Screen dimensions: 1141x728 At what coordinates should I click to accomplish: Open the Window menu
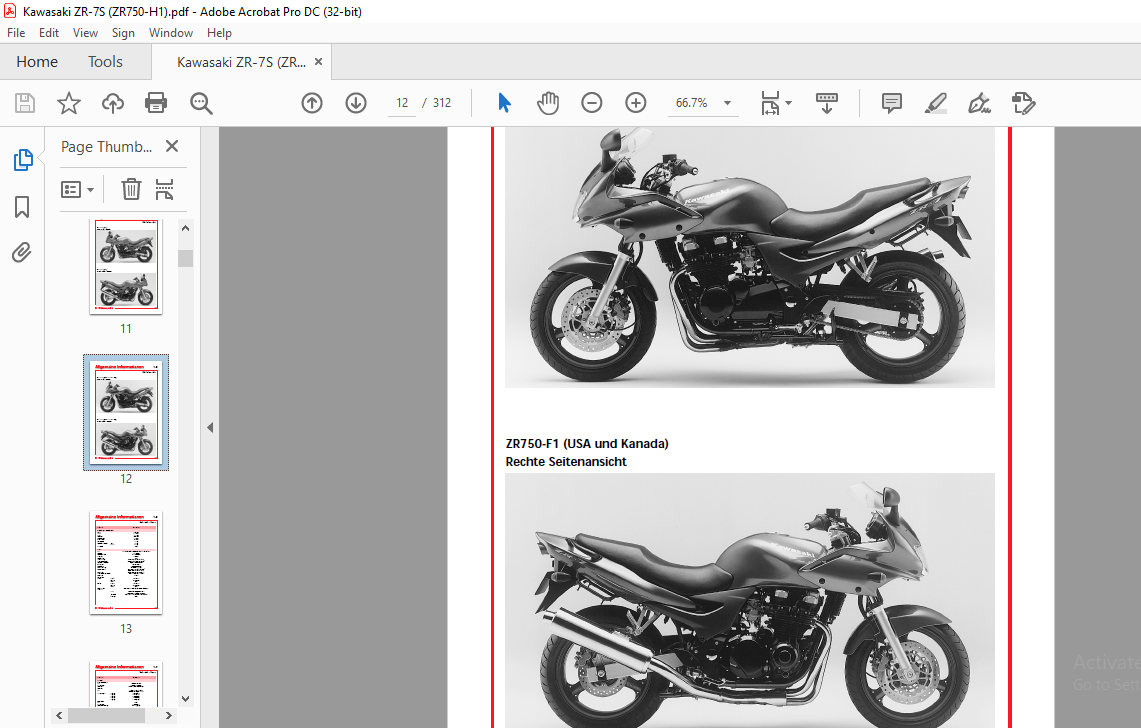[171, 33]
